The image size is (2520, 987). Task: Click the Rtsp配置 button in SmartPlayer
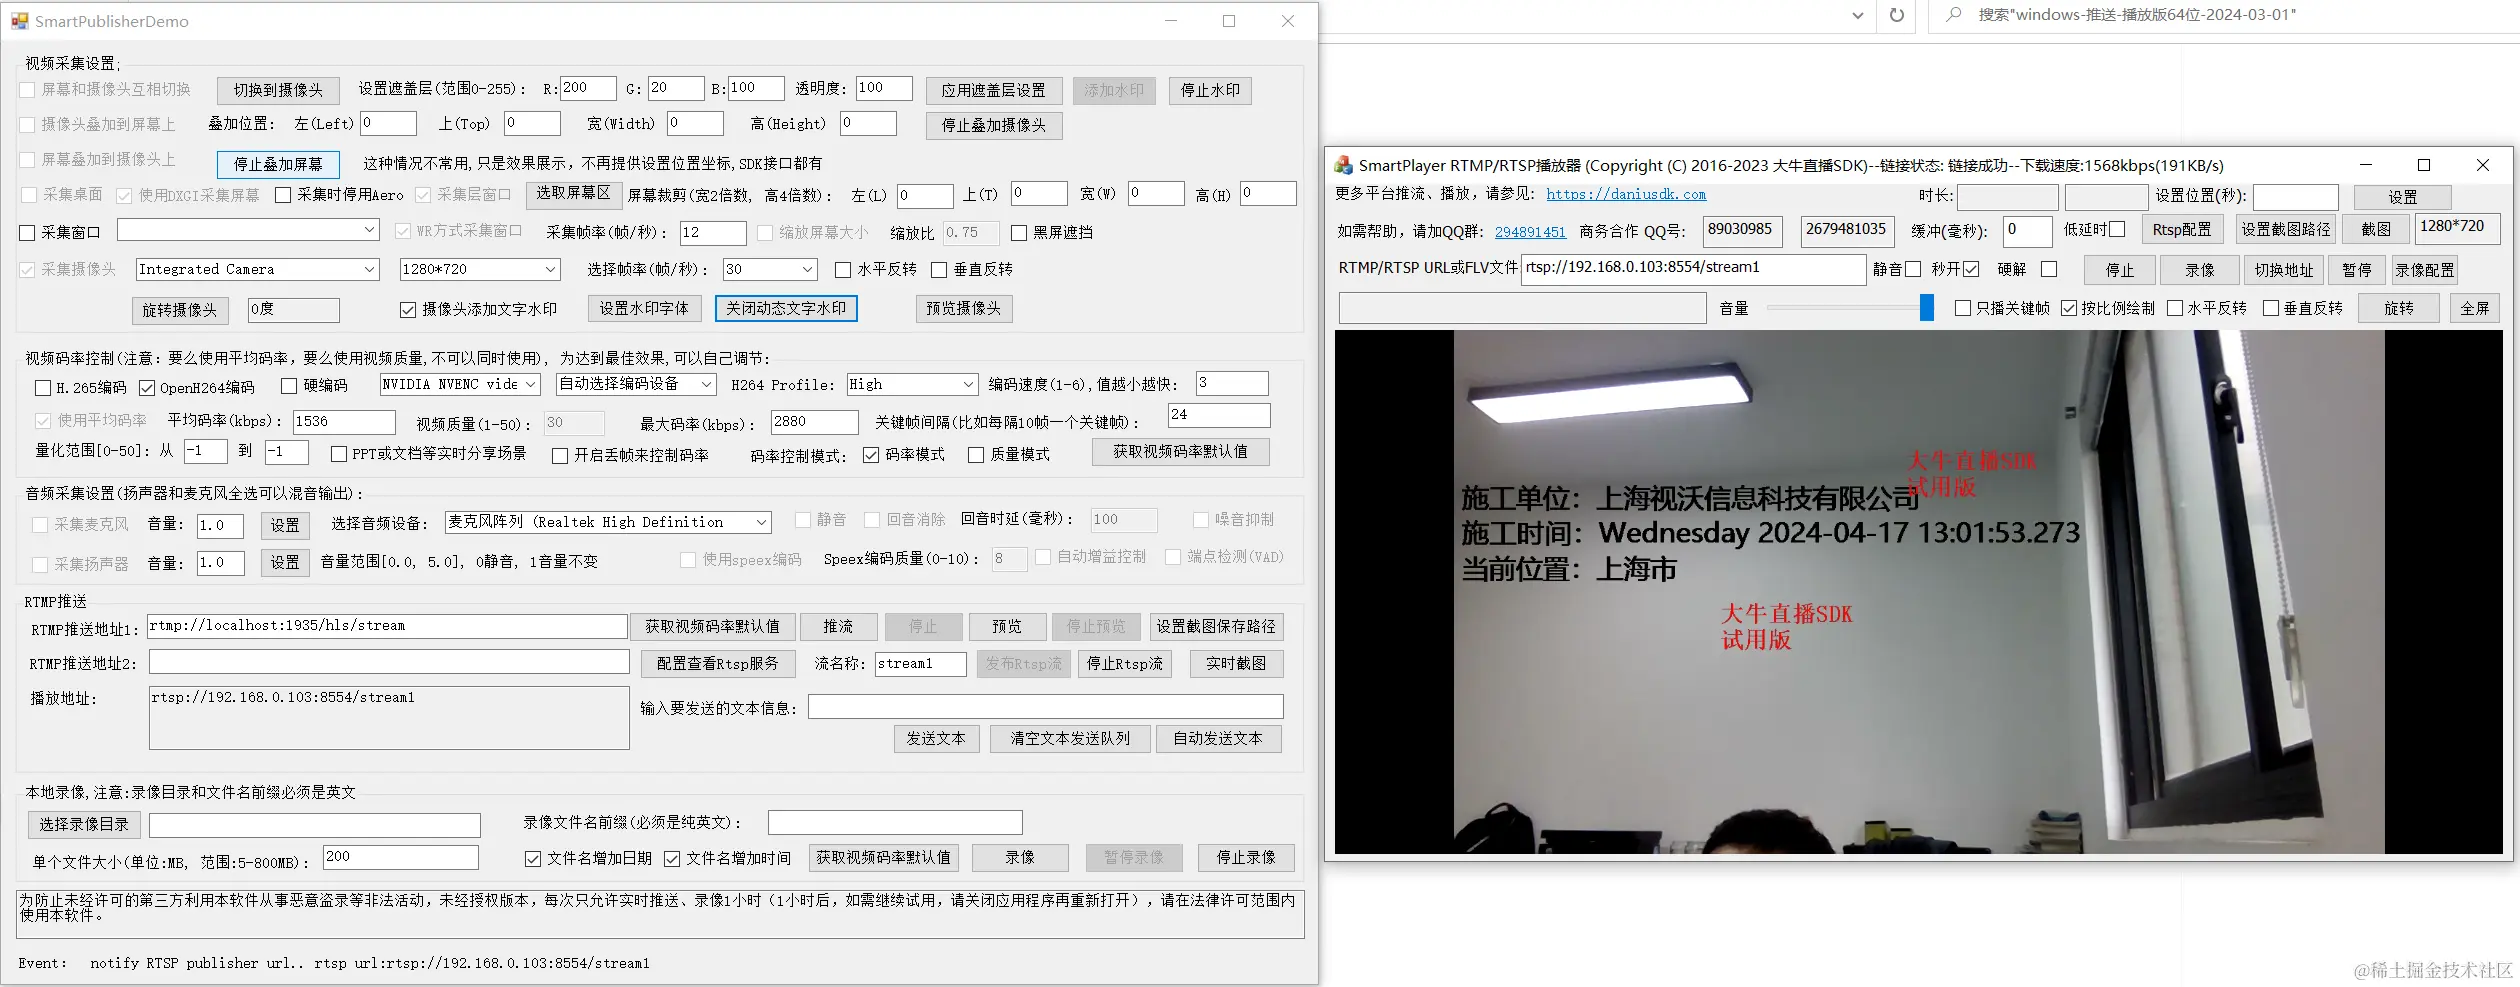(2182, 230)
